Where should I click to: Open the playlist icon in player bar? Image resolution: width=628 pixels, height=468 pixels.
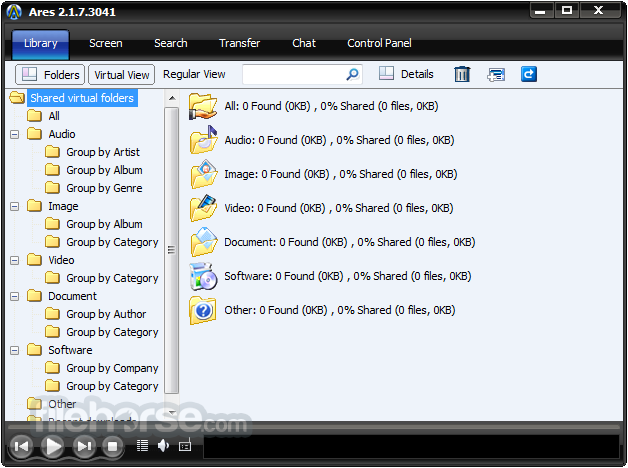point(142,446)
